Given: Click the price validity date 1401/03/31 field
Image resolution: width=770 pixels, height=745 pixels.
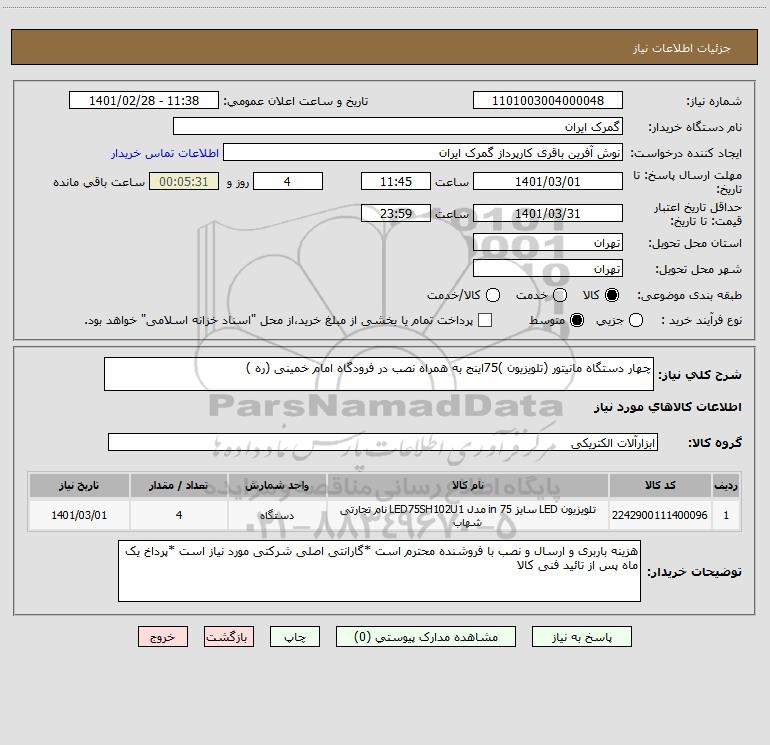Looking at the screenshot, I should tap(548, 214).
